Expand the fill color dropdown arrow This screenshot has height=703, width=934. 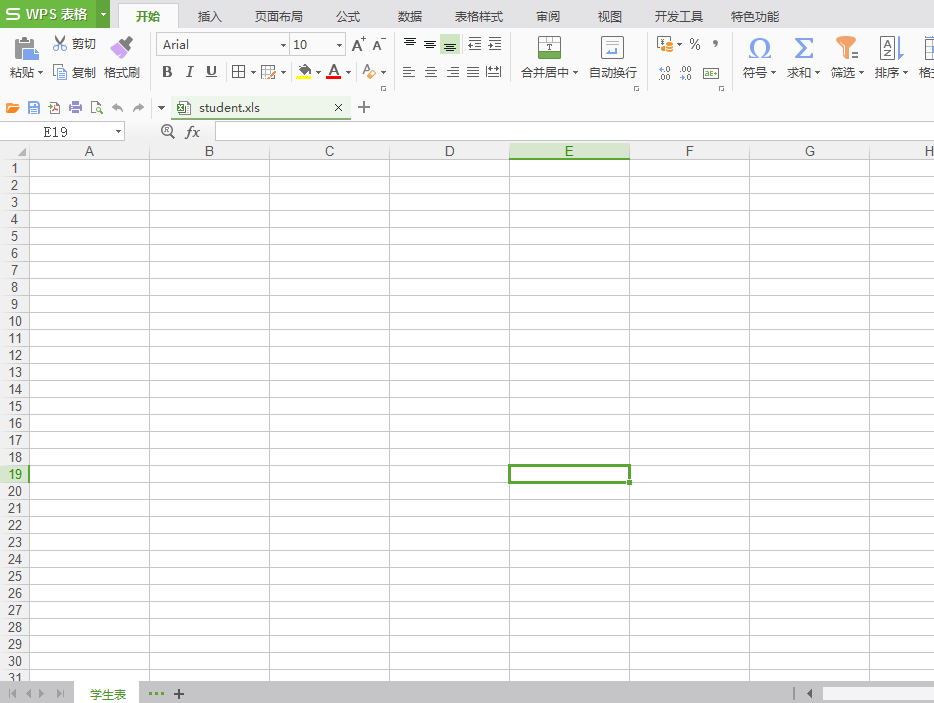(x=318, y=73)
